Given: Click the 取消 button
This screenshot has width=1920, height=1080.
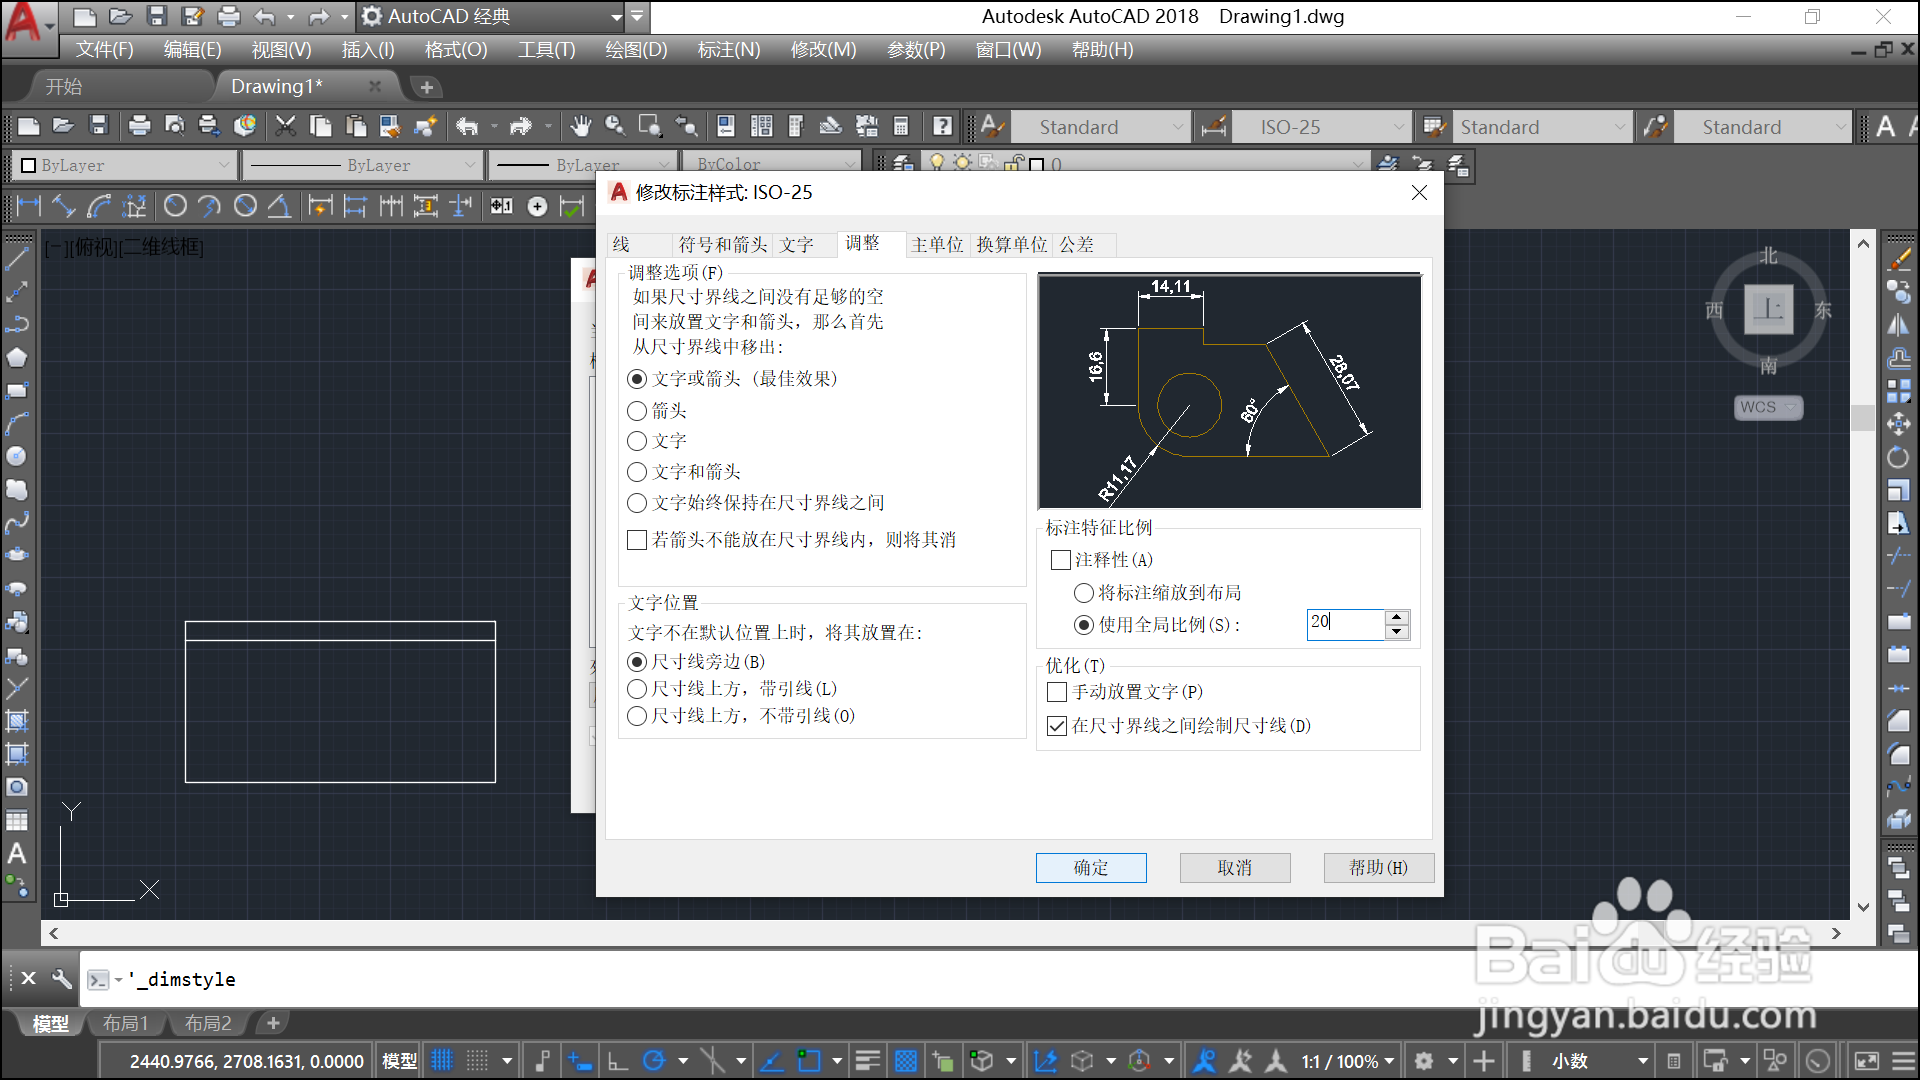Looking at the screenshot, I should tap(1235, 868).
